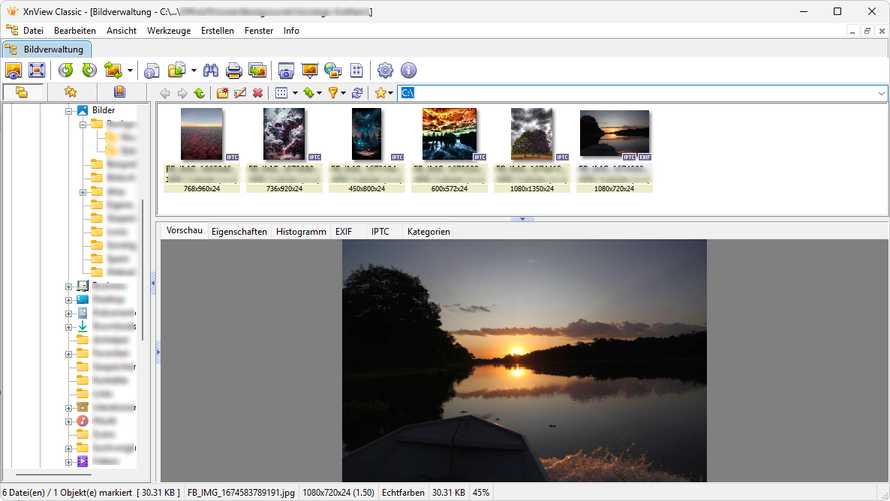Click the screen capture camera icon
Viewport: 890px width, 501px height.
click(x=286, y=70)
